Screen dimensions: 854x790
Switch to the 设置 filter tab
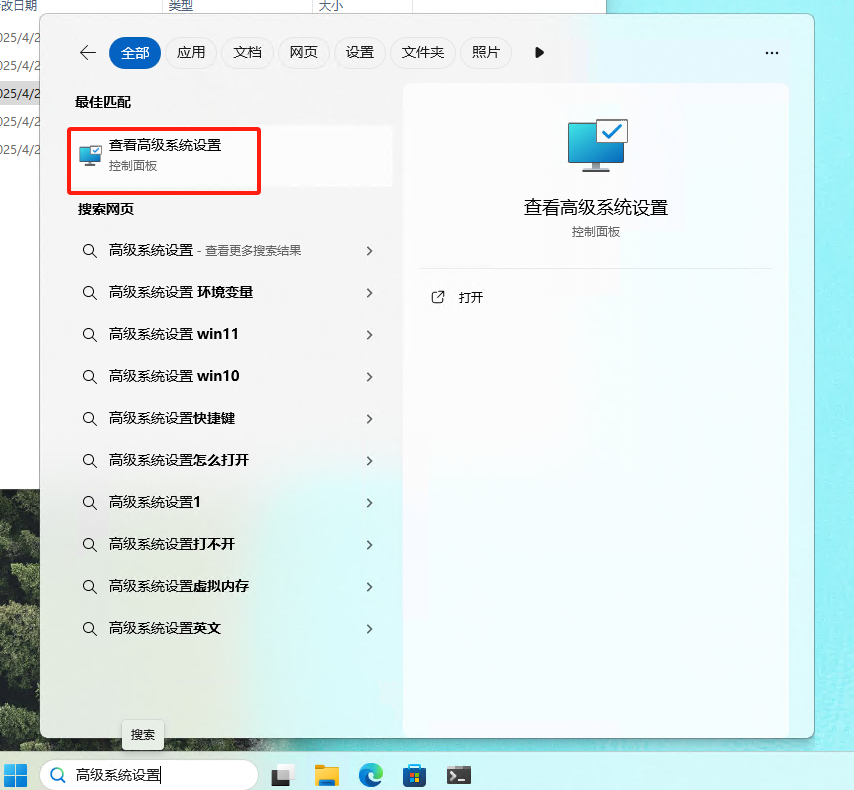click(360, 53)
